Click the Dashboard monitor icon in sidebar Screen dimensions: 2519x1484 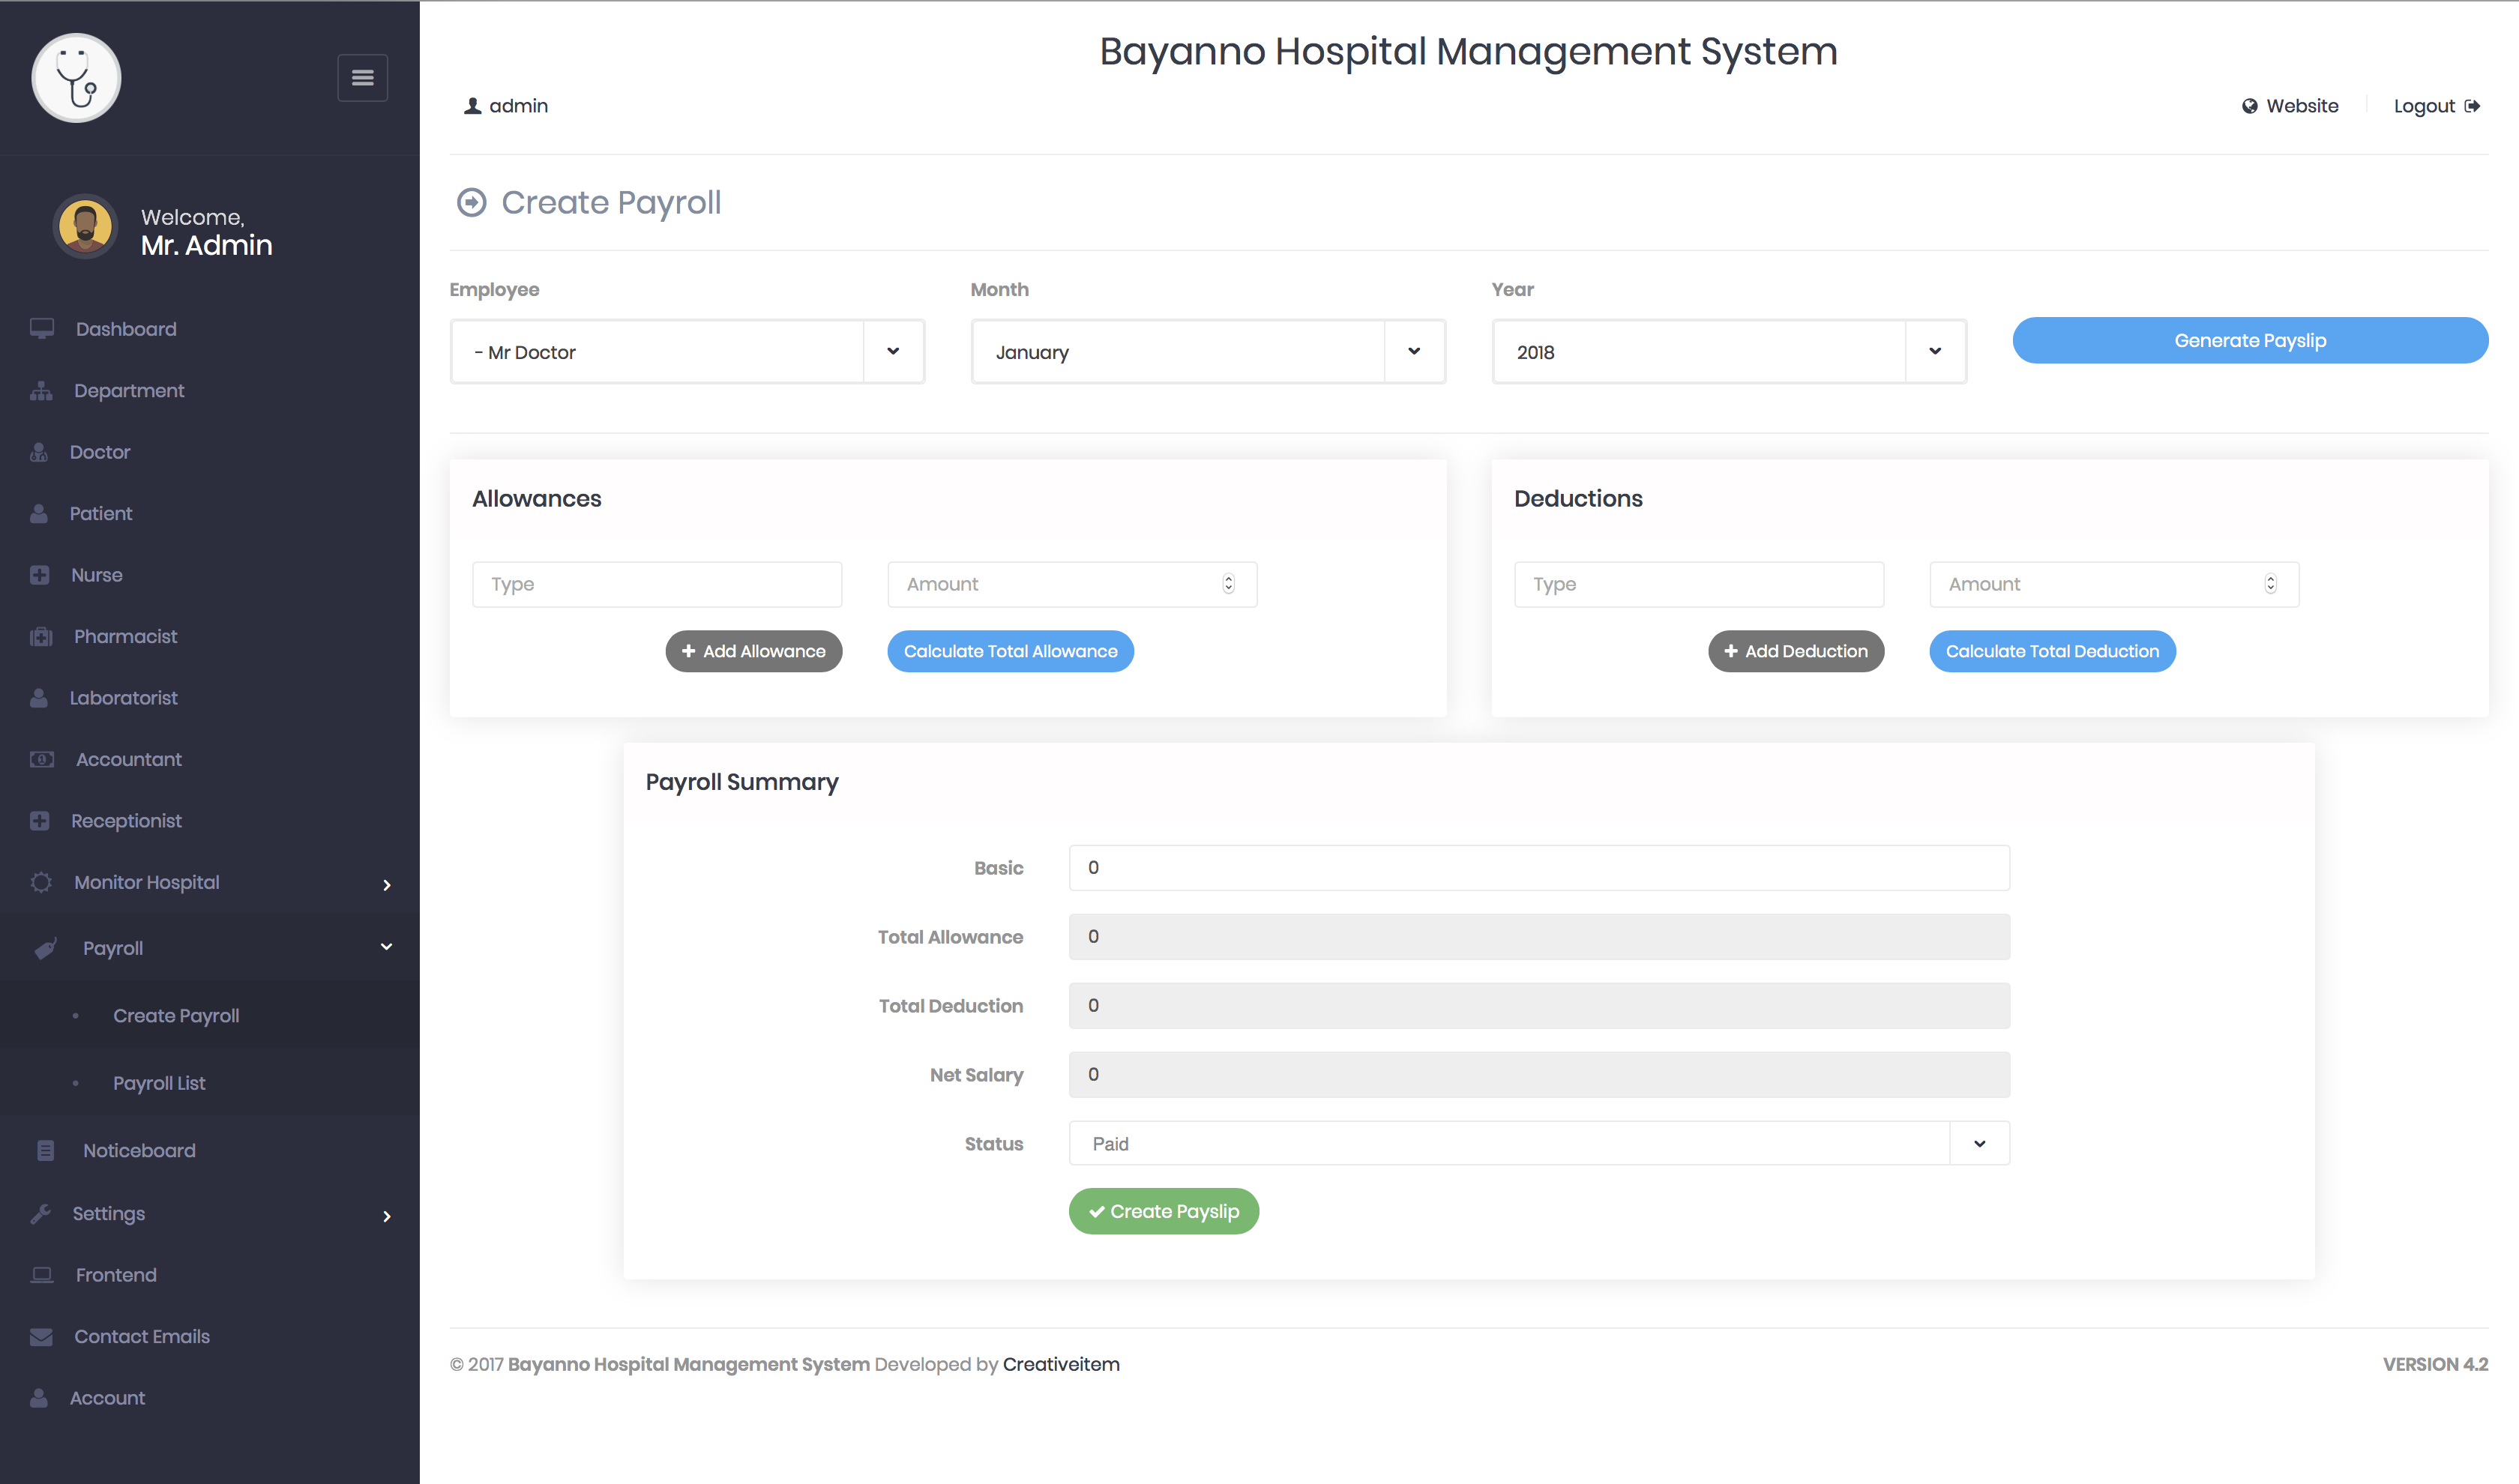tap(42, 329)
